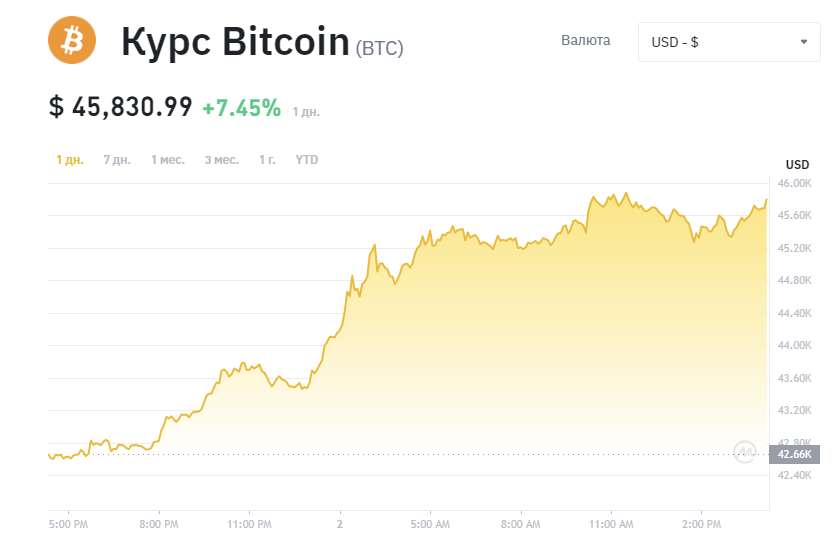Select the 1 мес. chart range

click(x=168, y=160)
